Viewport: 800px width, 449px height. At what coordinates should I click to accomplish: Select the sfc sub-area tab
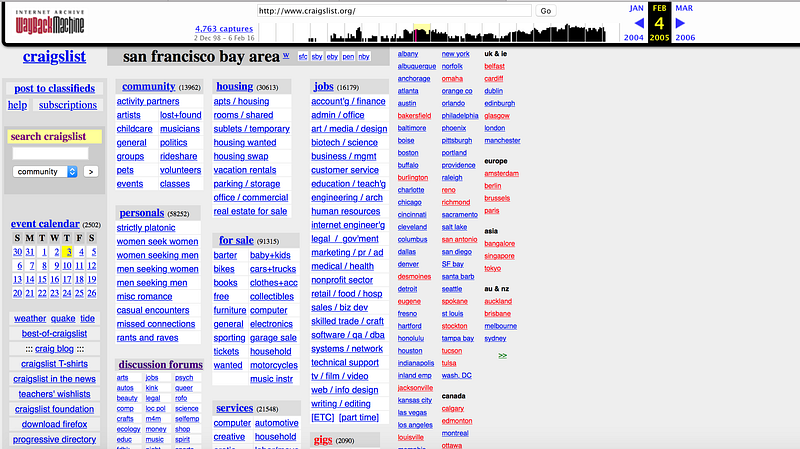point(303,57)
